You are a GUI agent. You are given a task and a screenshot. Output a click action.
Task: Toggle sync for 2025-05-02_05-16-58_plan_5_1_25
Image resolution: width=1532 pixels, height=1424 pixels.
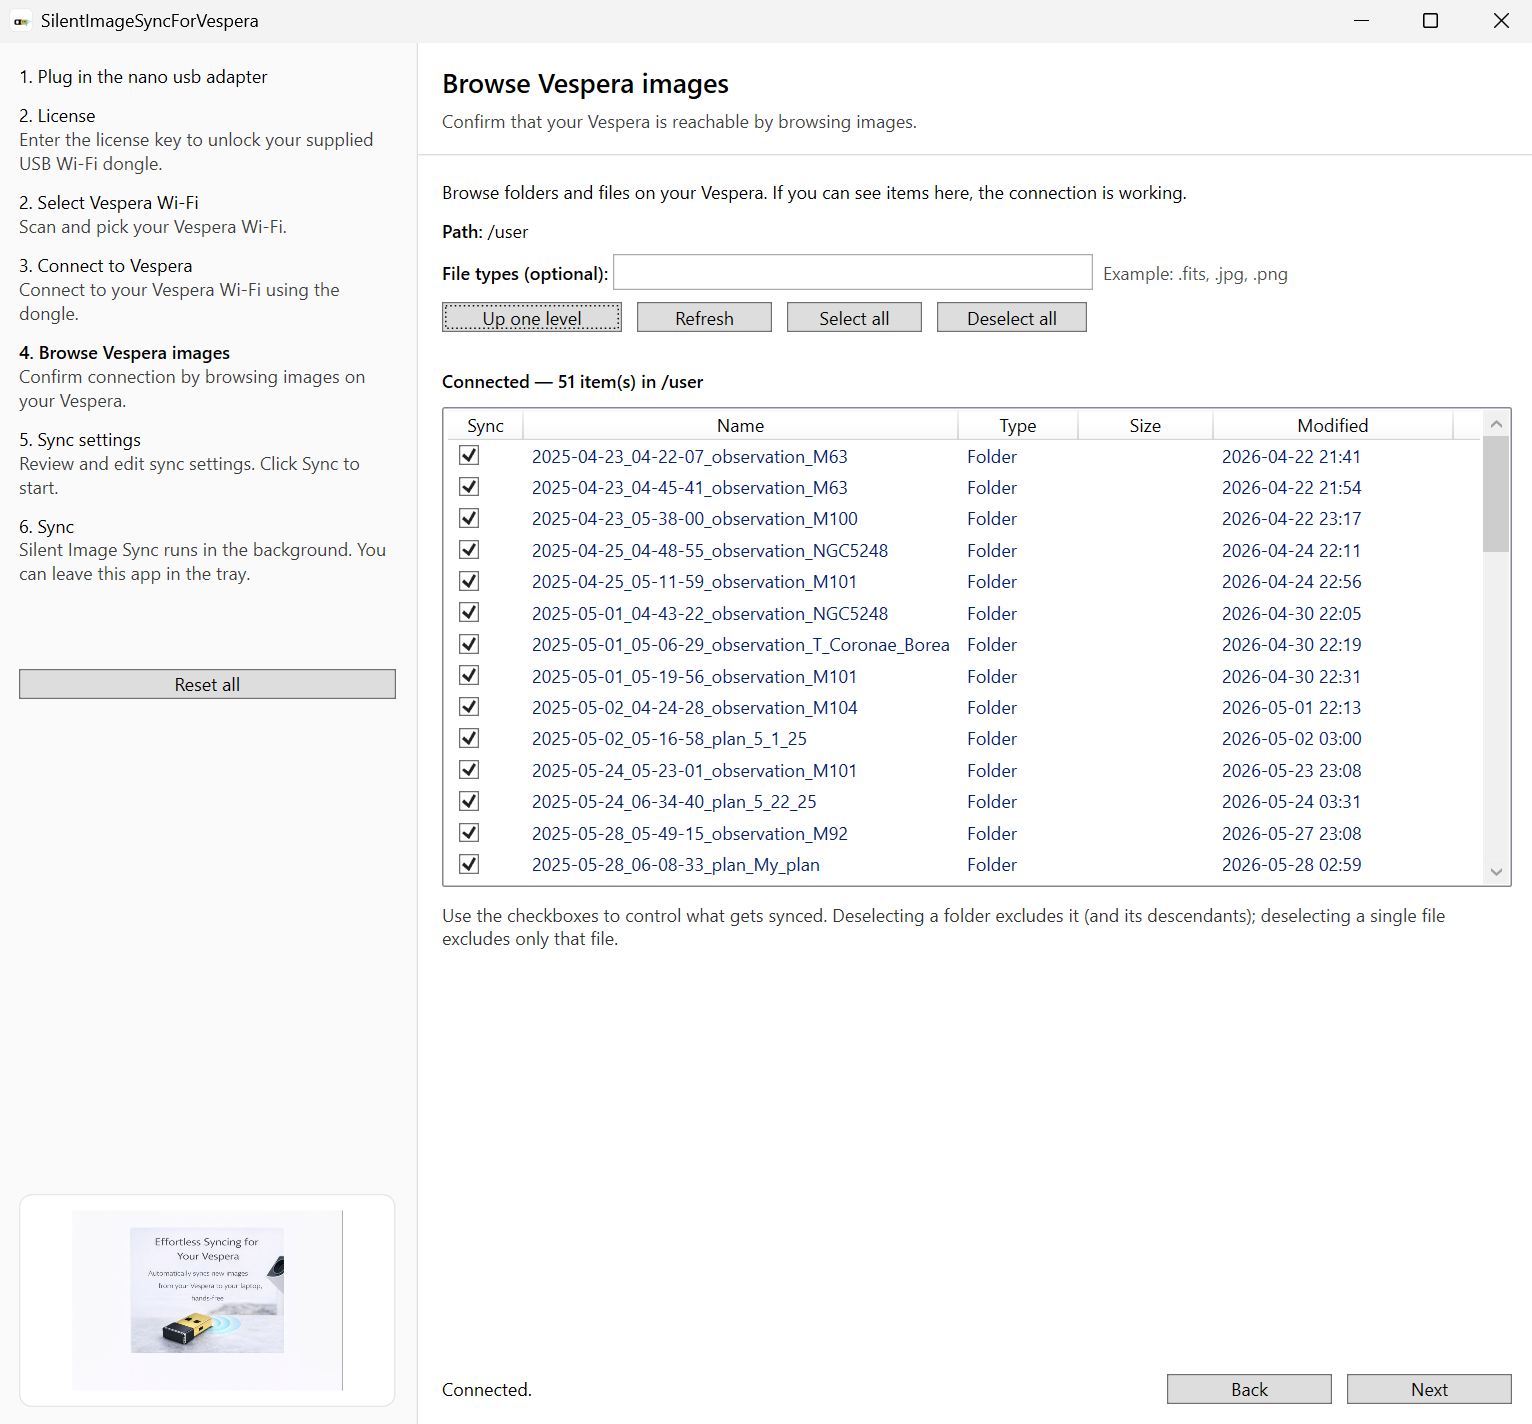coord(469,738)
